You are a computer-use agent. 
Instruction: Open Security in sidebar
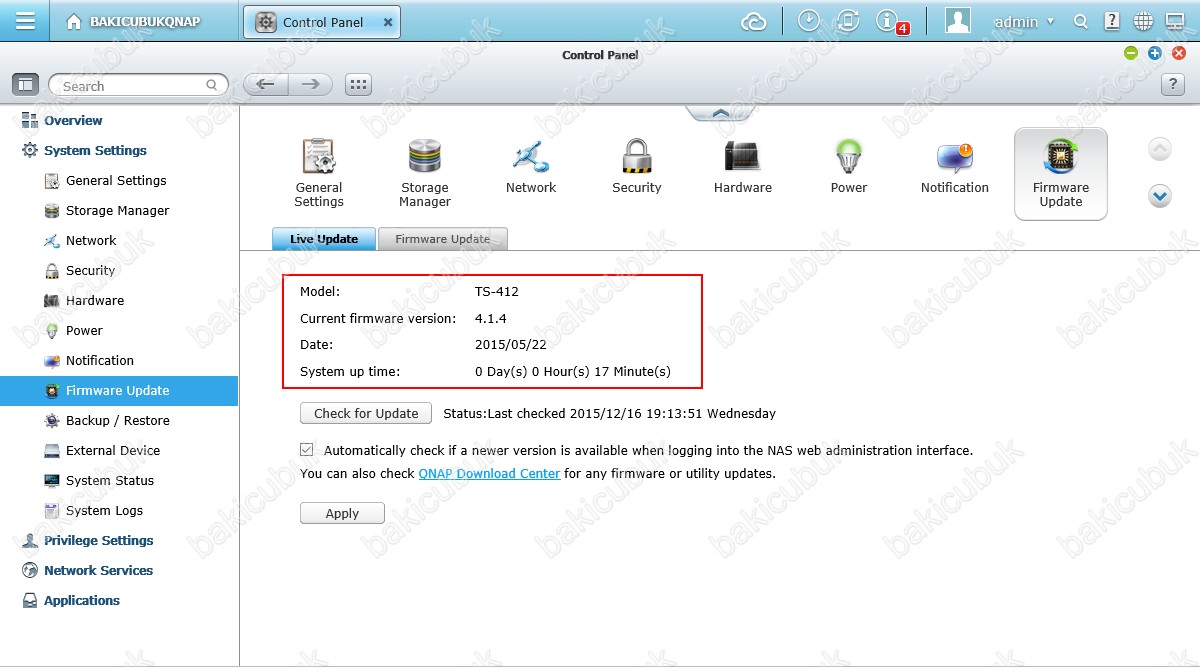coord(90,270)
